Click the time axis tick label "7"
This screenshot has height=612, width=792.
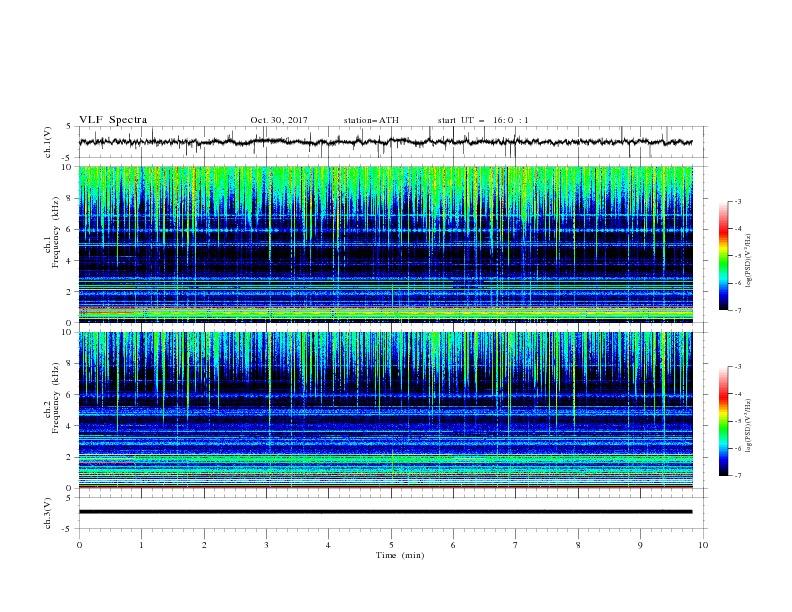[x=516, y=545]
